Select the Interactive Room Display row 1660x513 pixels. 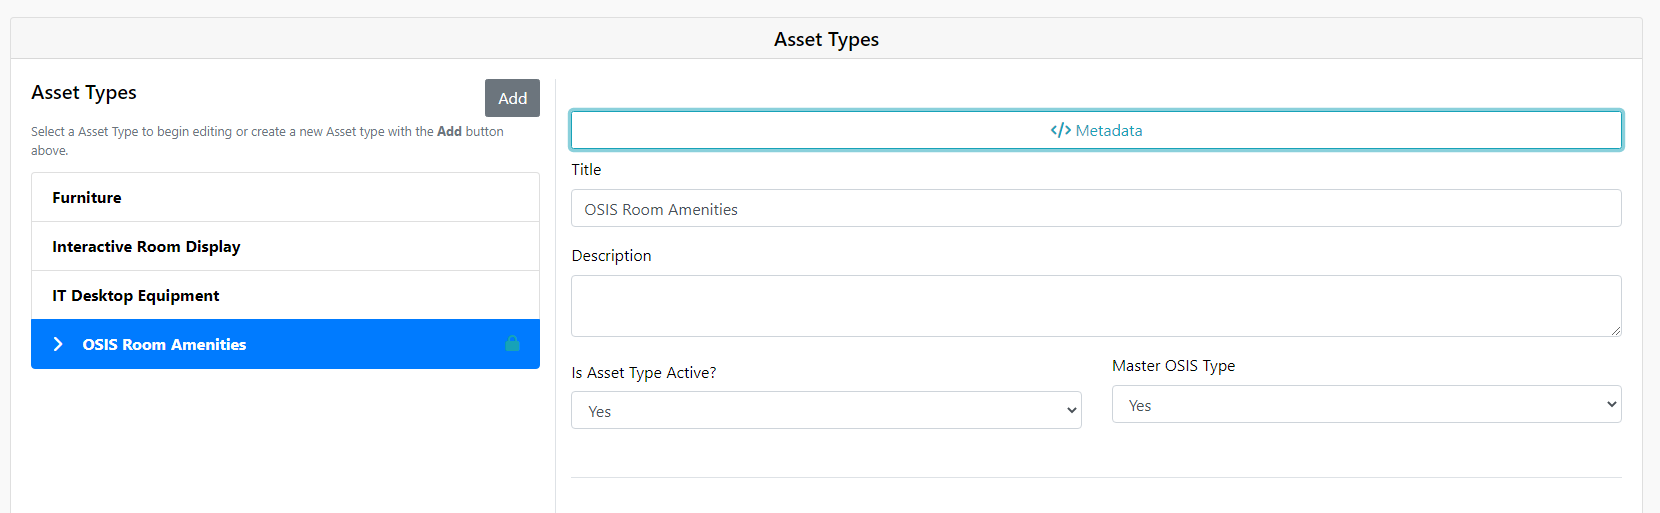(285, 246)
